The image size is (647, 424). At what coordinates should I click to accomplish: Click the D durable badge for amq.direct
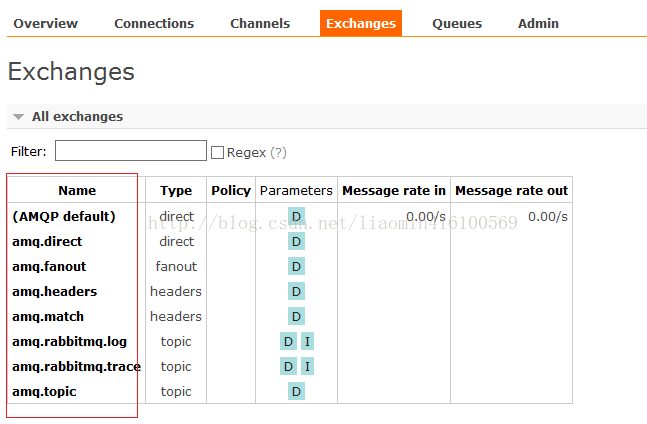click(296, 241)
